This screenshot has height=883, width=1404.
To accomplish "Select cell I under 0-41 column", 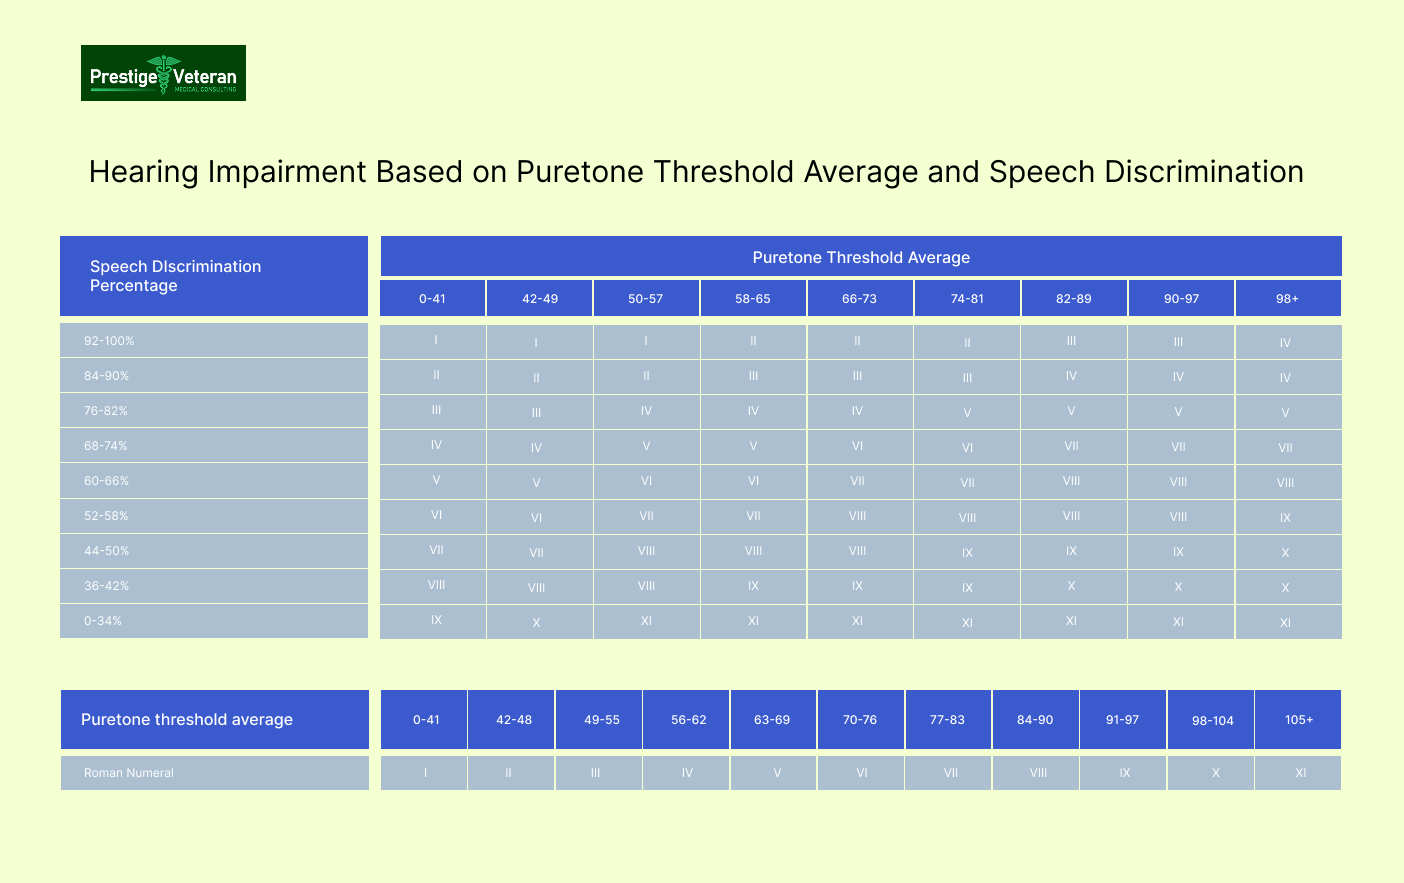I will tap(433, 341).
